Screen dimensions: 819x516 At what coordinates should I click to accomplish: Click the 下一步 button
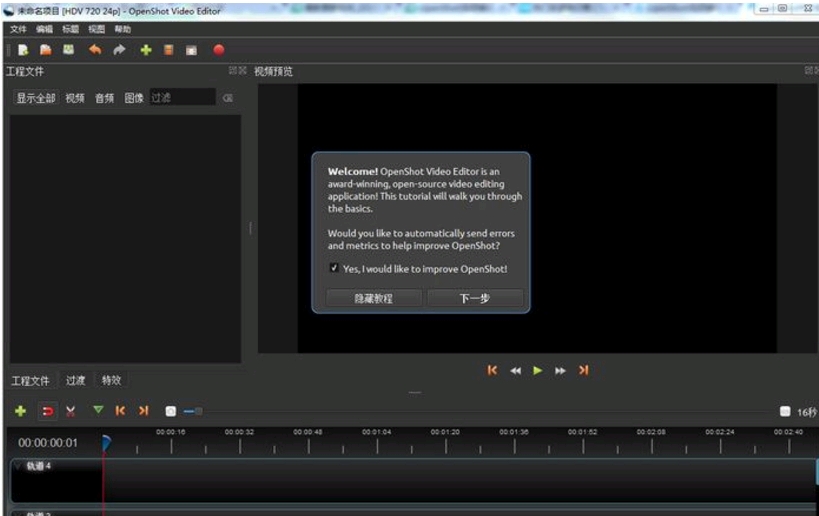[475, 298]
